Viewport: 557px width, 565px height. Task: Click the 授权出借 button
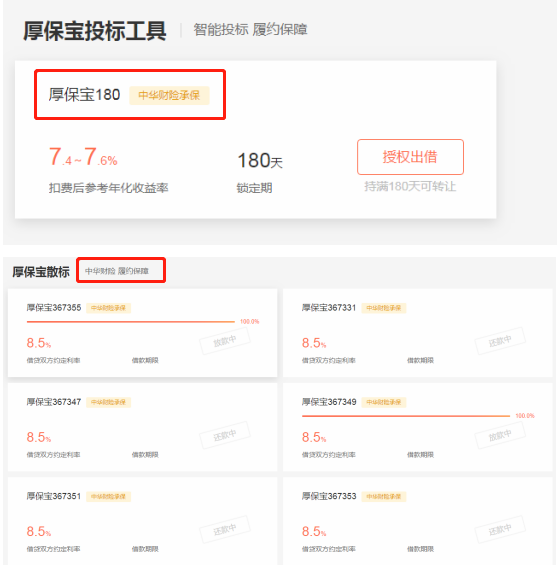point(410,157)
